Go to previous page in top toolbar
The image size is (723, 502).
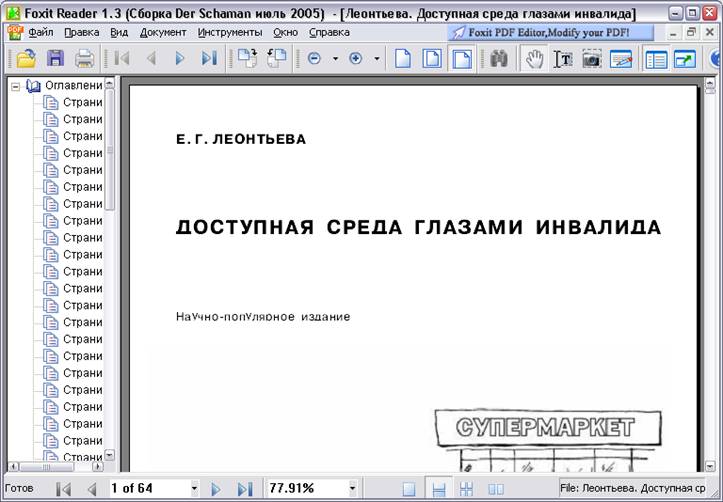[151, 59]
